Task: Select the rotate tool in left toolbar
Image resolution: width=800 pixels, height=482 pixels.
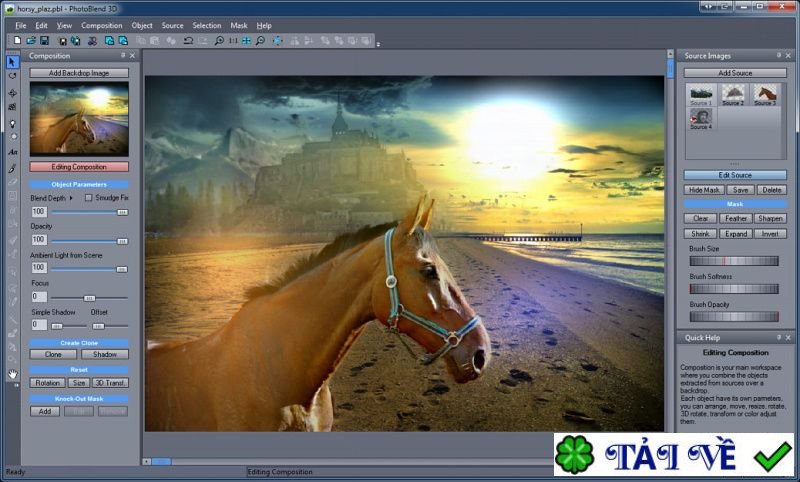Action: pos(12,76)
